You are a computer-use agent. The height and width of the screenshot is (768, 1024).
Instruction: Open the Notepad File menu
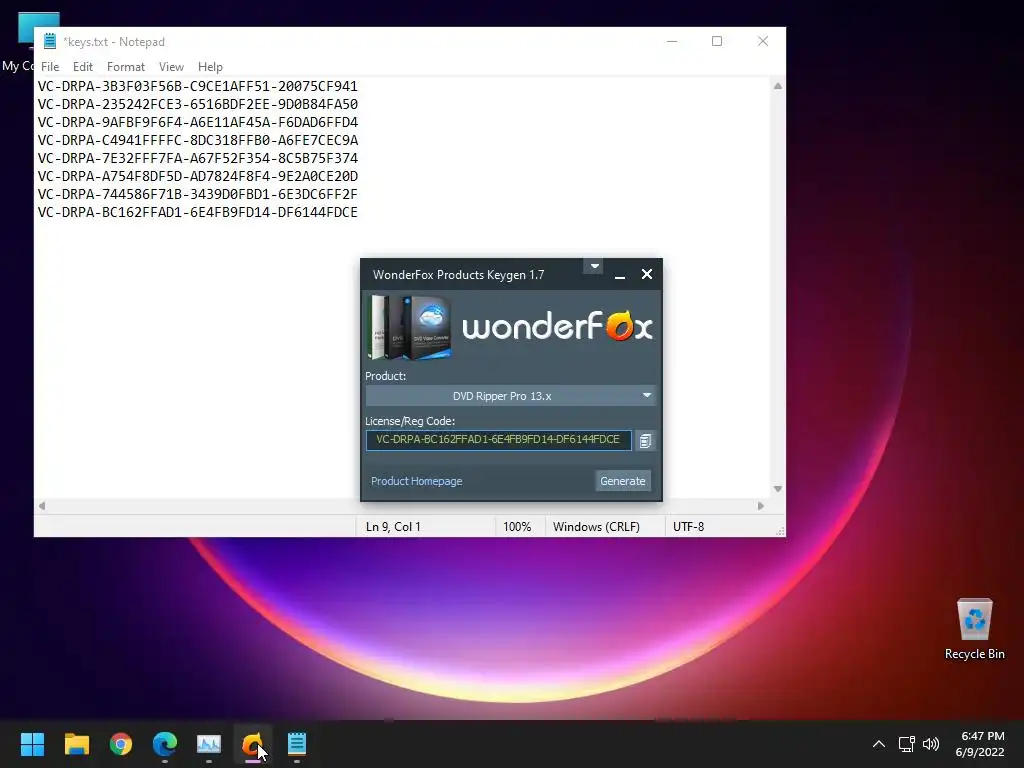click(x=50, y=67)
